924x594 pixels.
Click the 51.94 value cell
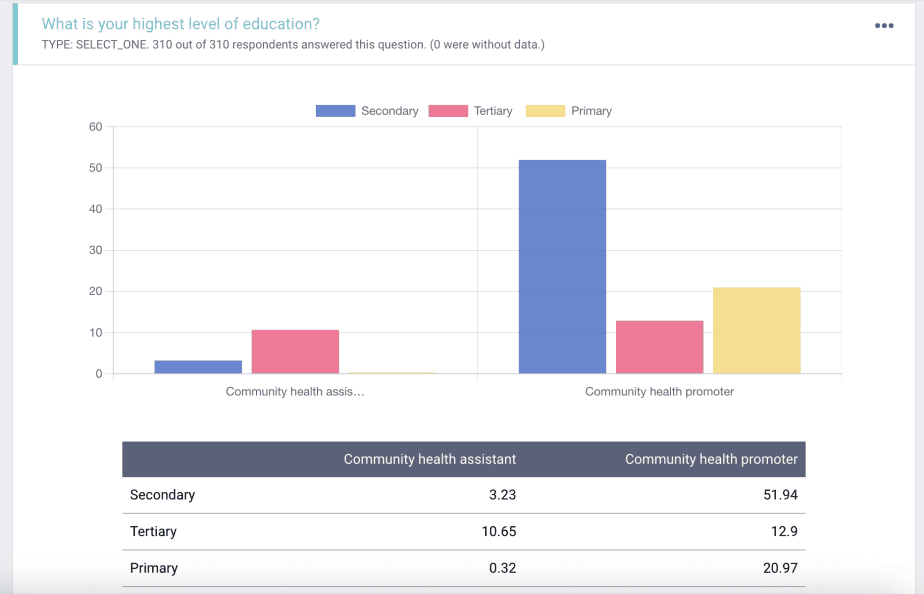click(779, 495)
